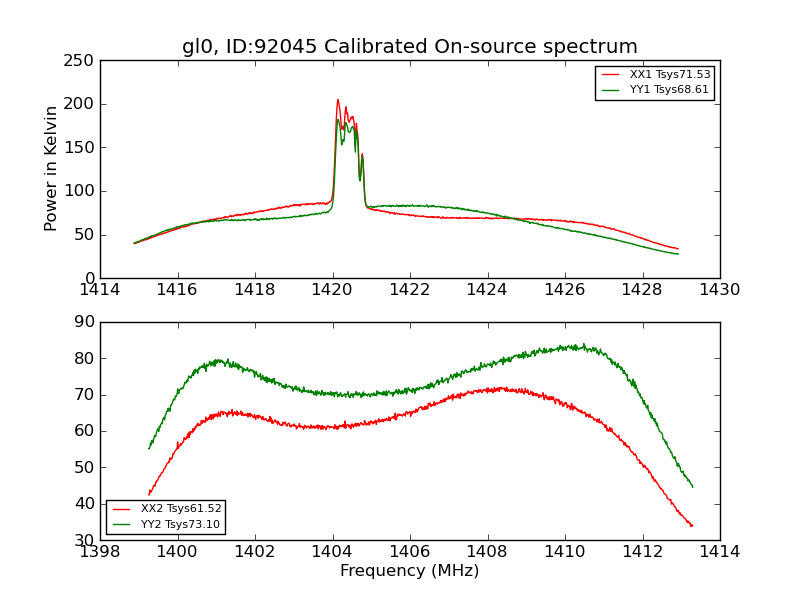800x600 pixels.
Task: Select legend entry 'XX2 Tsys61.52'
Action: coord(181,509)
